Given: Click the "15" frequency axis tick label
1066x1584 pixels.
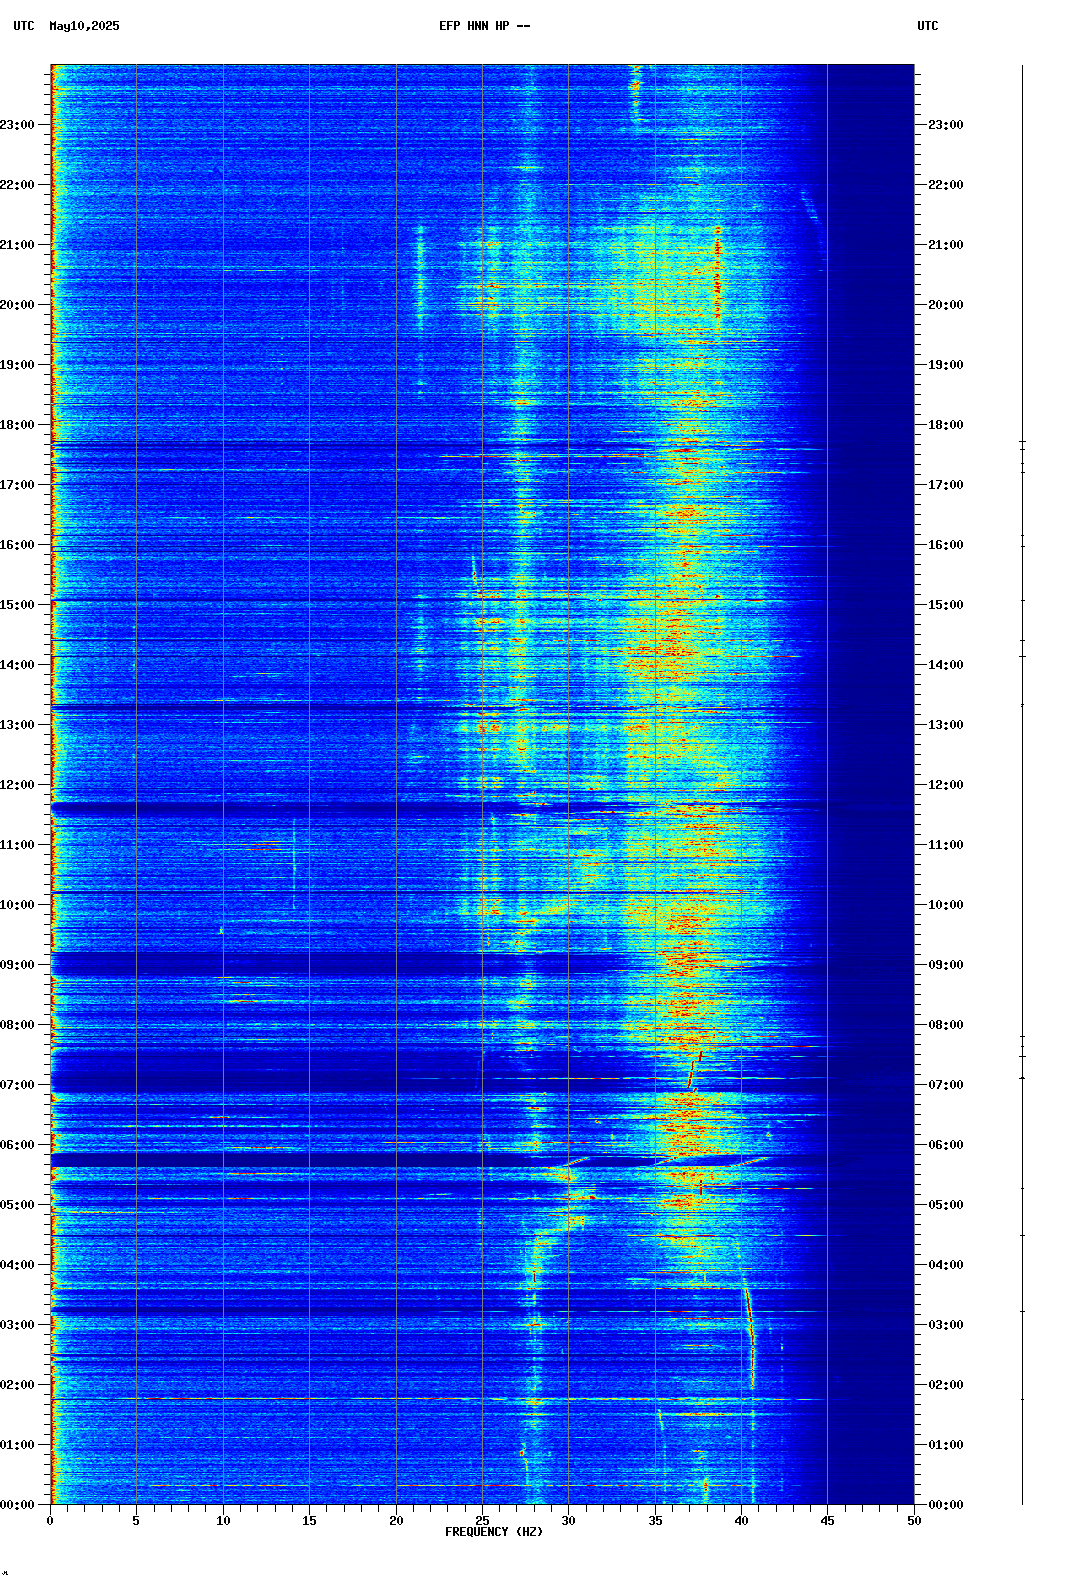Looking at the screenshot, I should pyautogui.click(x=309, y=1521).
